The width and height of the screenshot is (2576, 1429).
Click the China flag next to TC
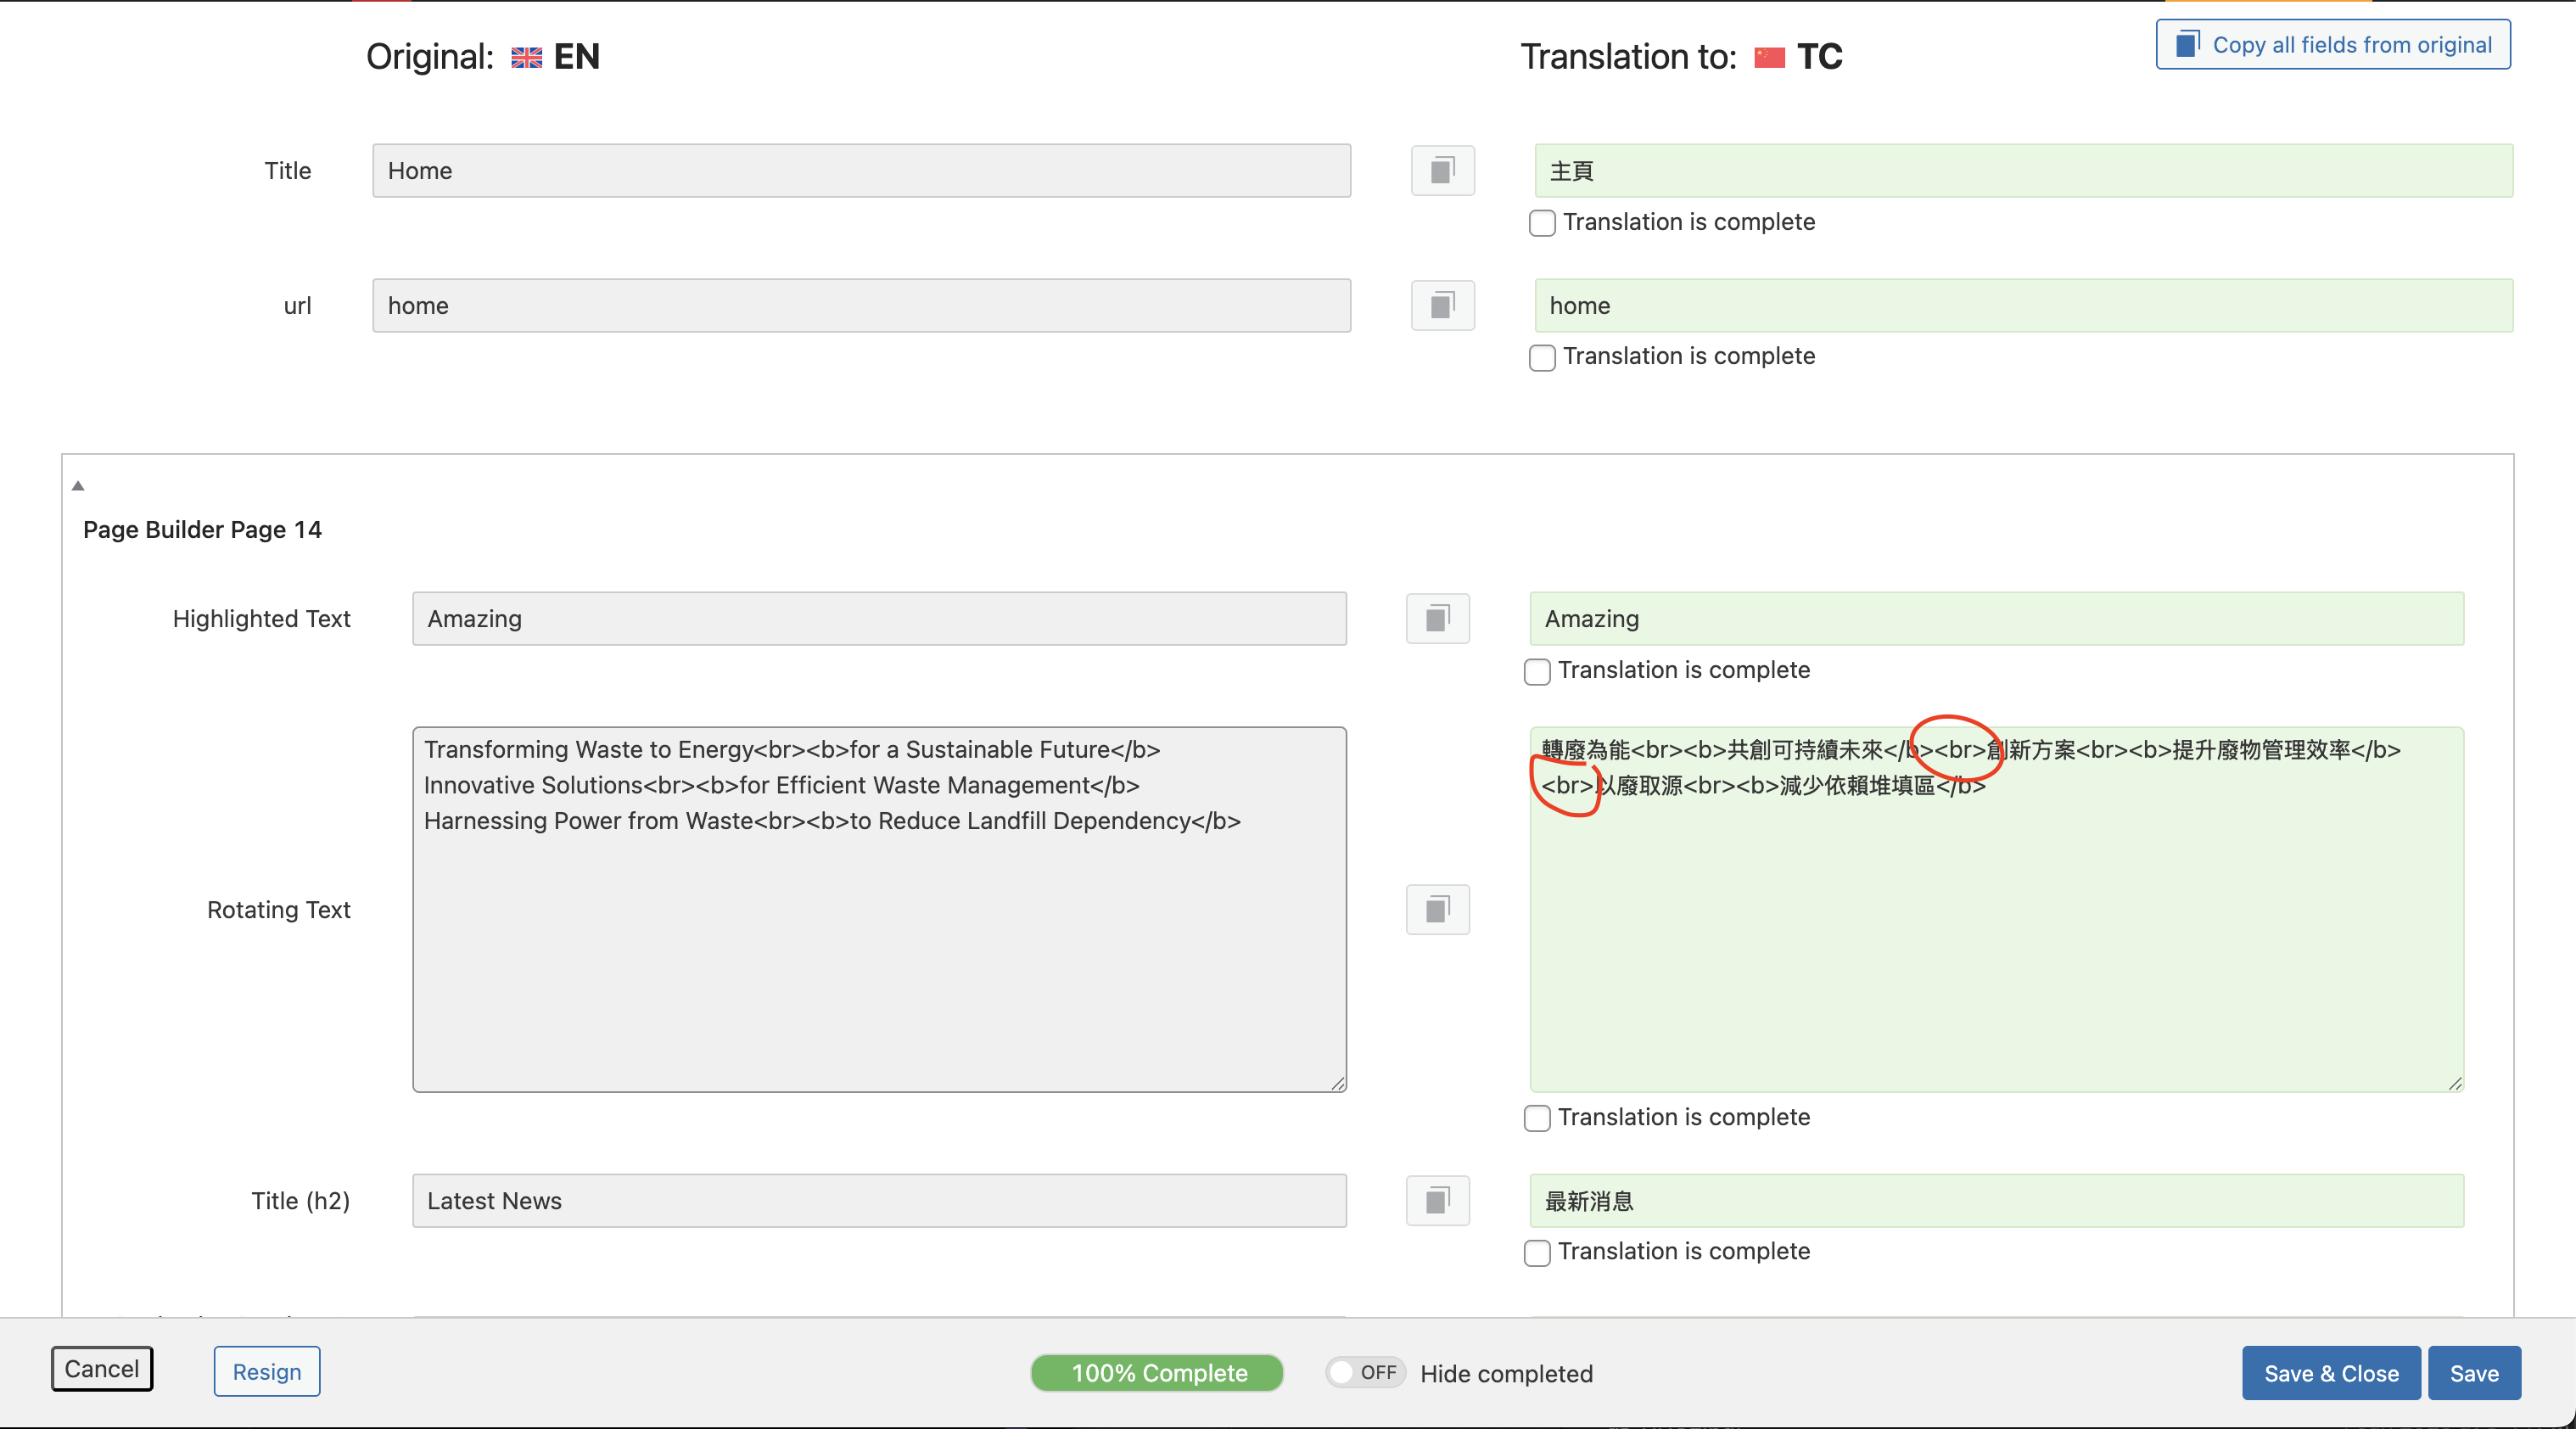point(1769,57)
